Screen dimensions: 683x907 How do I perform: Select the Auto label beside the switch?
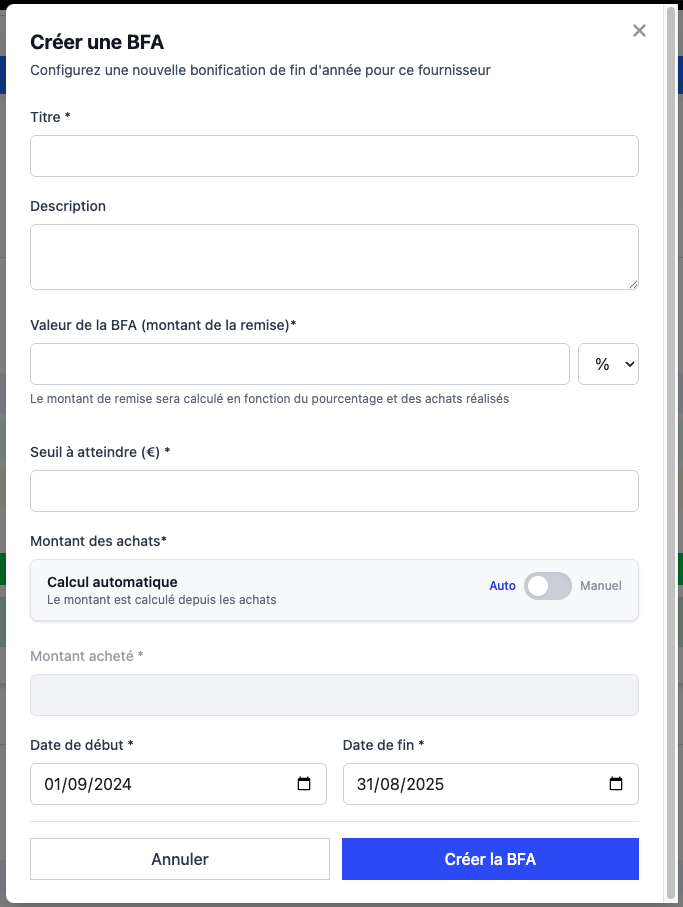502,586
